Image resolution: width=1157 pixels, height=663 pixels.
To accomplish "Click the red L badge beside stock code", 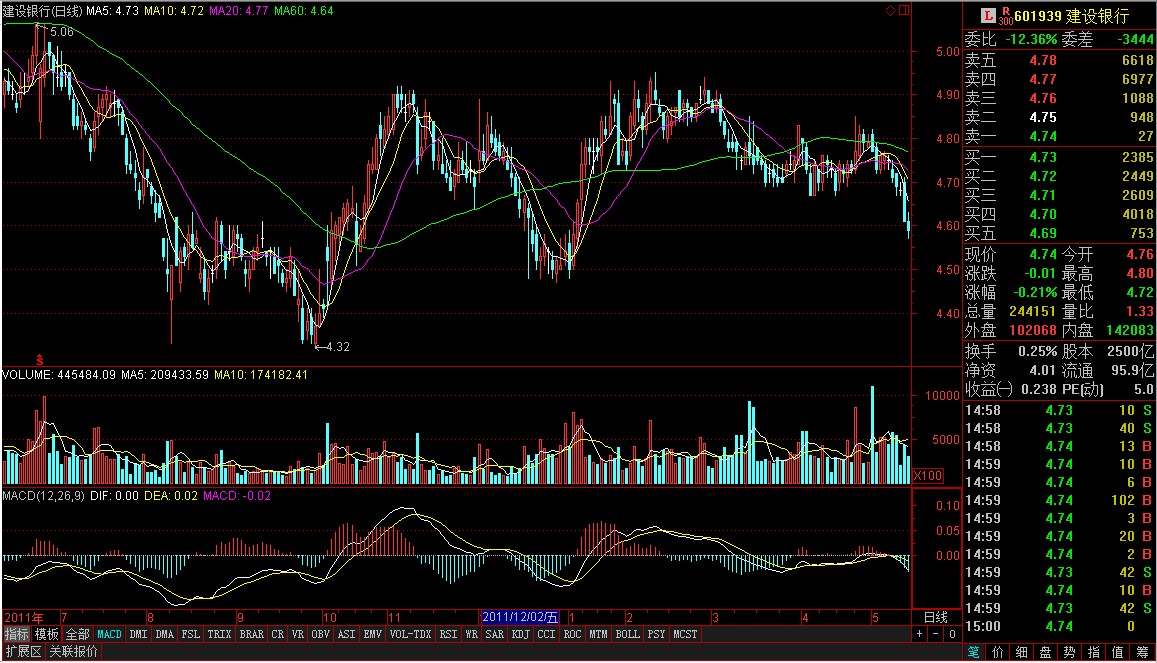I will [x=988, y=16].
